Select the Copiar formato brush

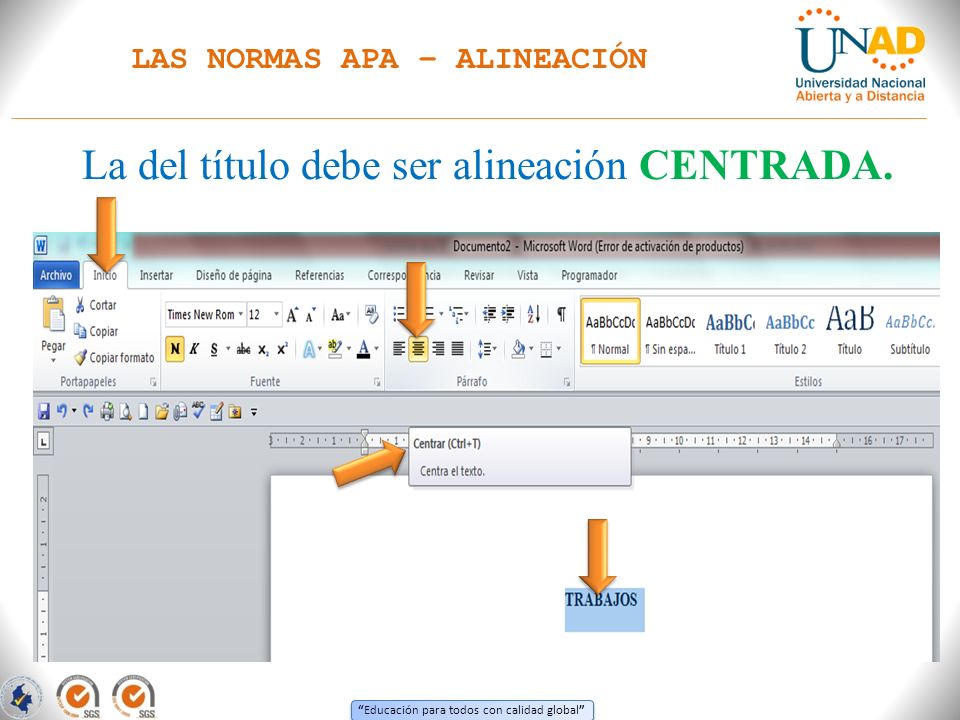(x=114, y=357)
